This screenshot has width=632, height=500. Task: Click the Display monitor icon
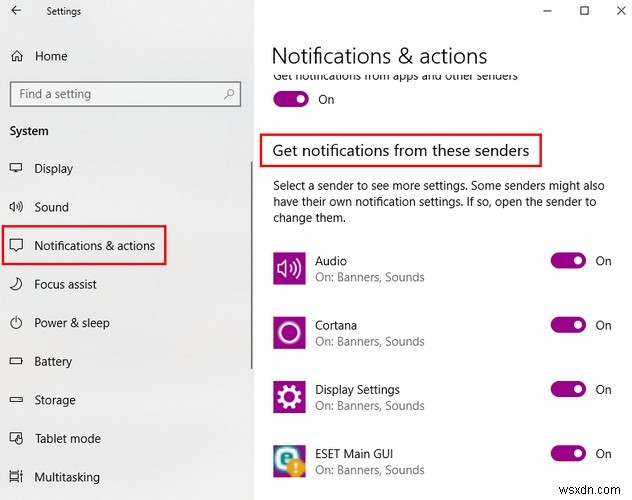[x=16, y=168]
